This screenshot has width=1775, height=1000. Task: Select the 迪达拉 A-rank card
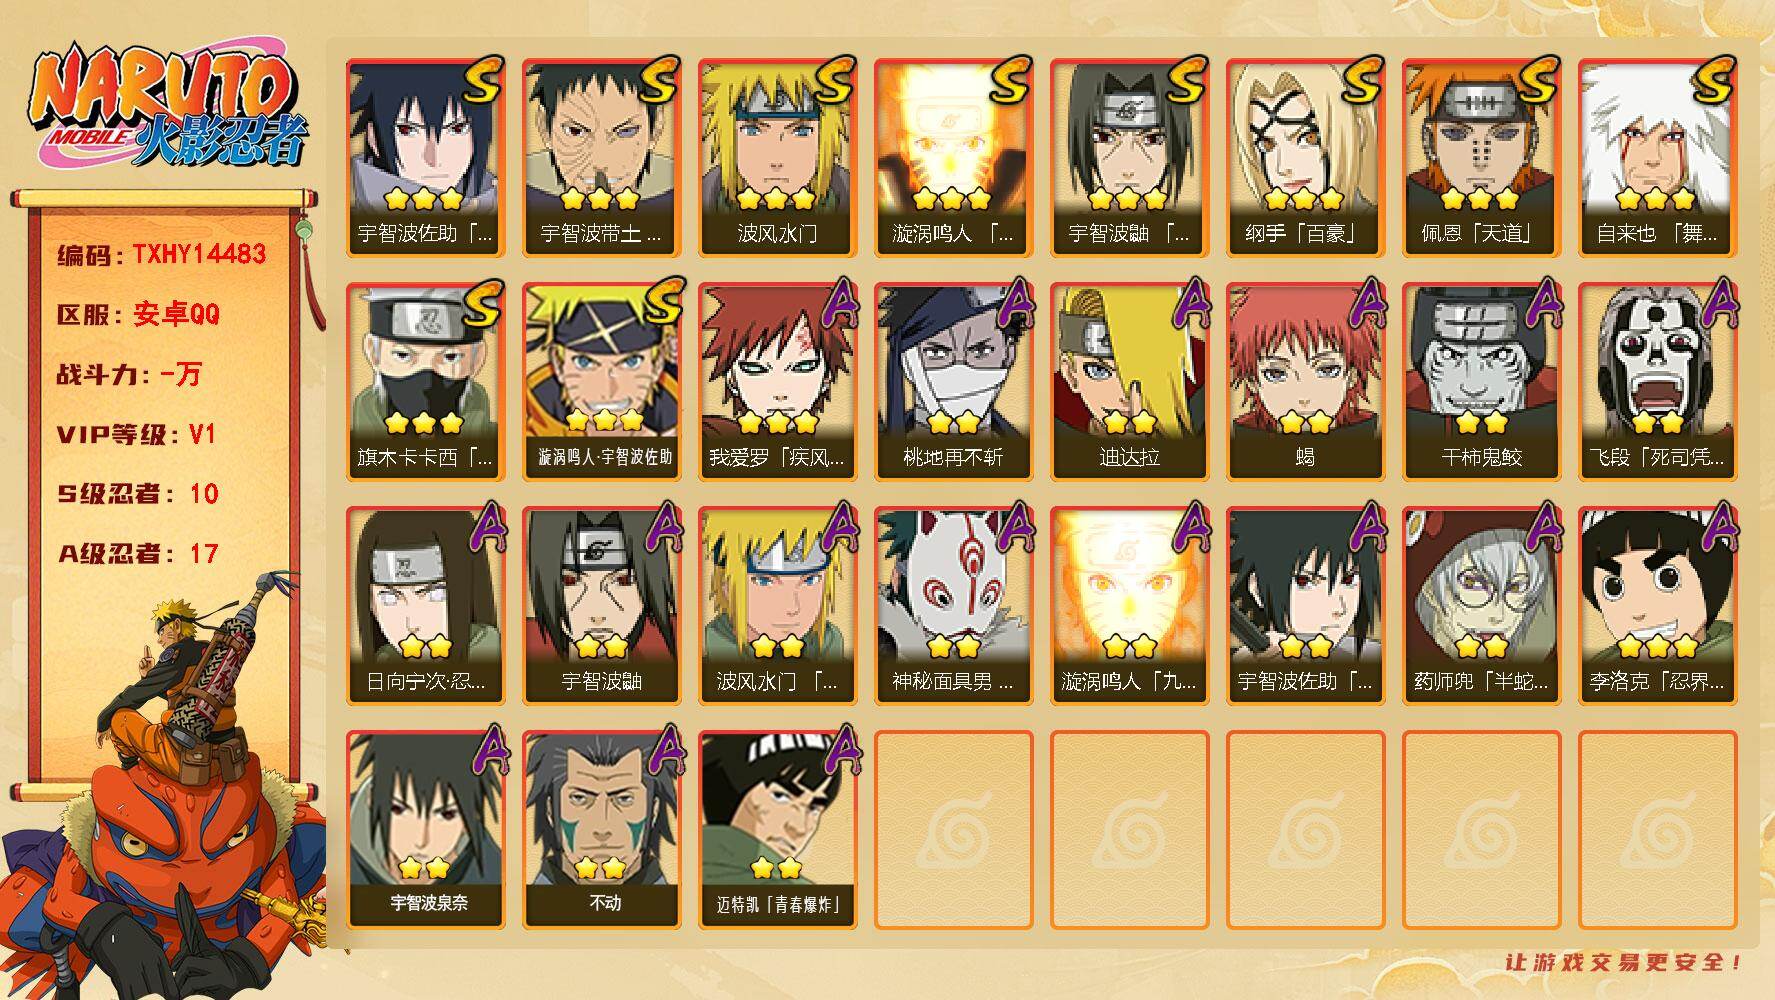(1129, 381)
